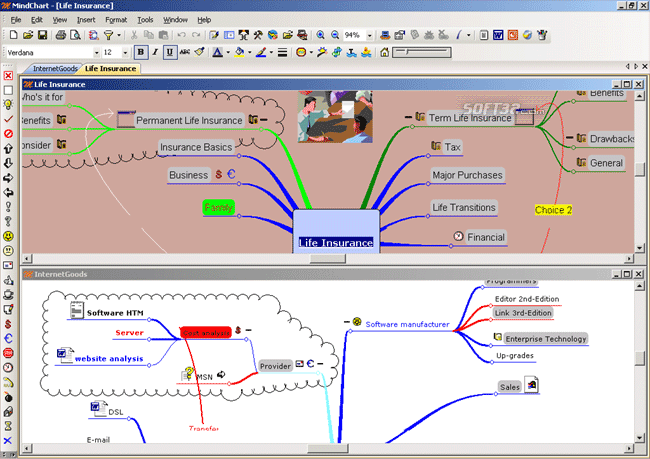The image size is (650, 459).
Task: Click the Home icon in format toolbar
Action: pos(385,52)
